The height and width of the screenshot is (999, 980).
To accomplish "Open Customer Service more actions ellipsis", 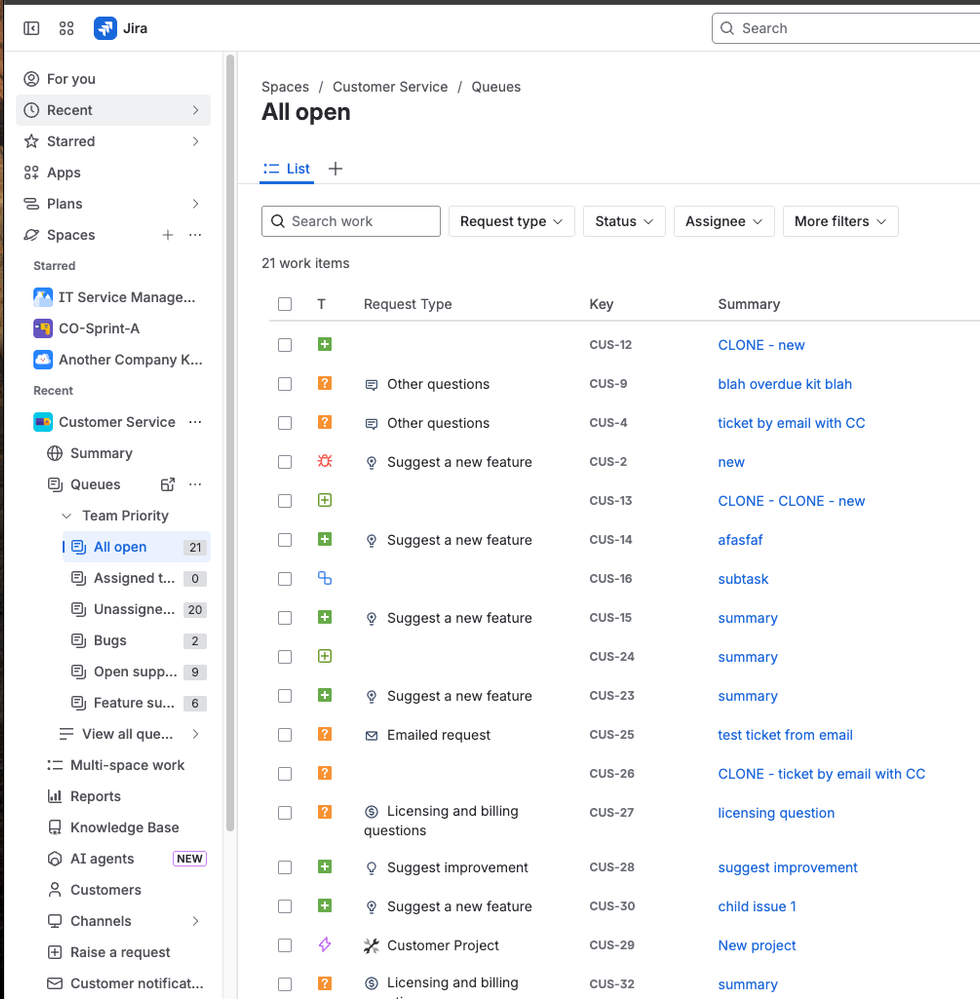I will (x=195, y=422).
